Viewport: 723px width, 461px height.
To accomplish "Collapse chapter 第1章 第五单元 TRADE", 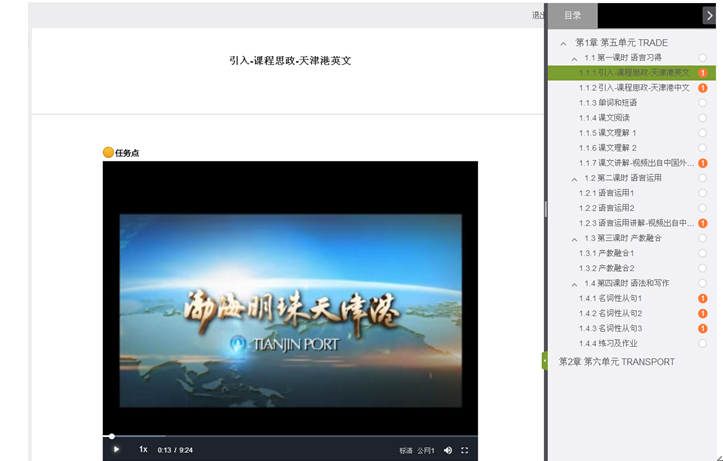I will coord(563,43).
